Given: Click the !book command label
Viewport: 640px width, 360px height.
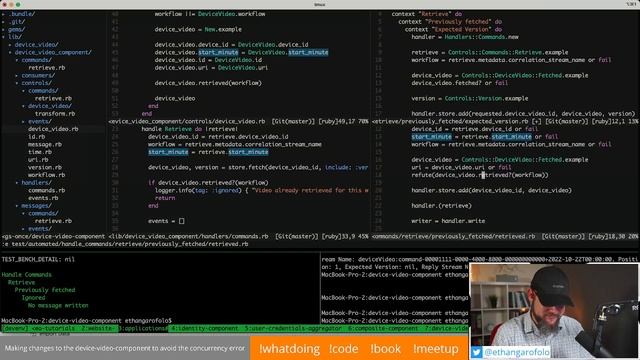Looking at the screenshot, I should click(x=386, y=349).
